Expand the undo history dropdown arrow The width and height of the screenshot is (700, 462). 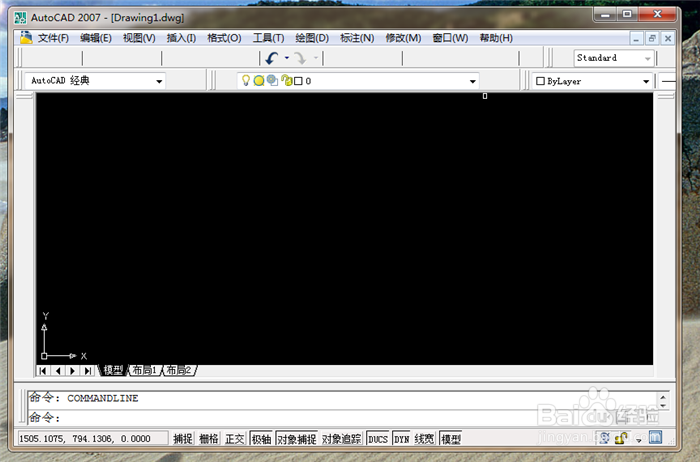pos(287,58)
